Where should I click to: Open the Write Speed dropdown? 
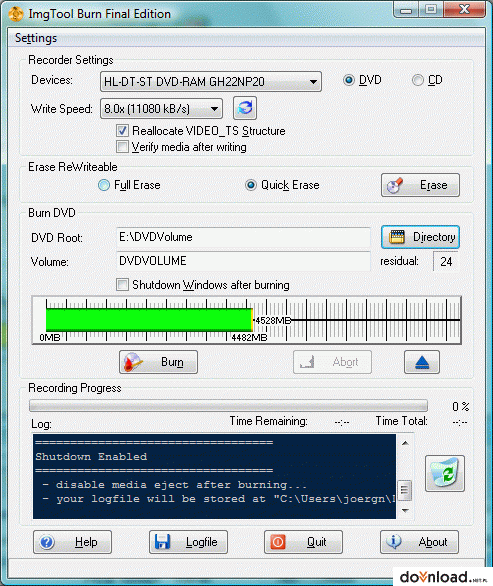pyautogui.click(x=161, y=109)
